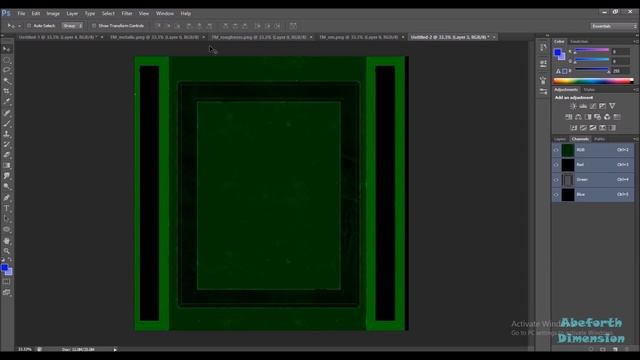This screenshot has width=640, height=360.
Task: Open the Color panel flyout menu
Action: click(x=636, y=42)
